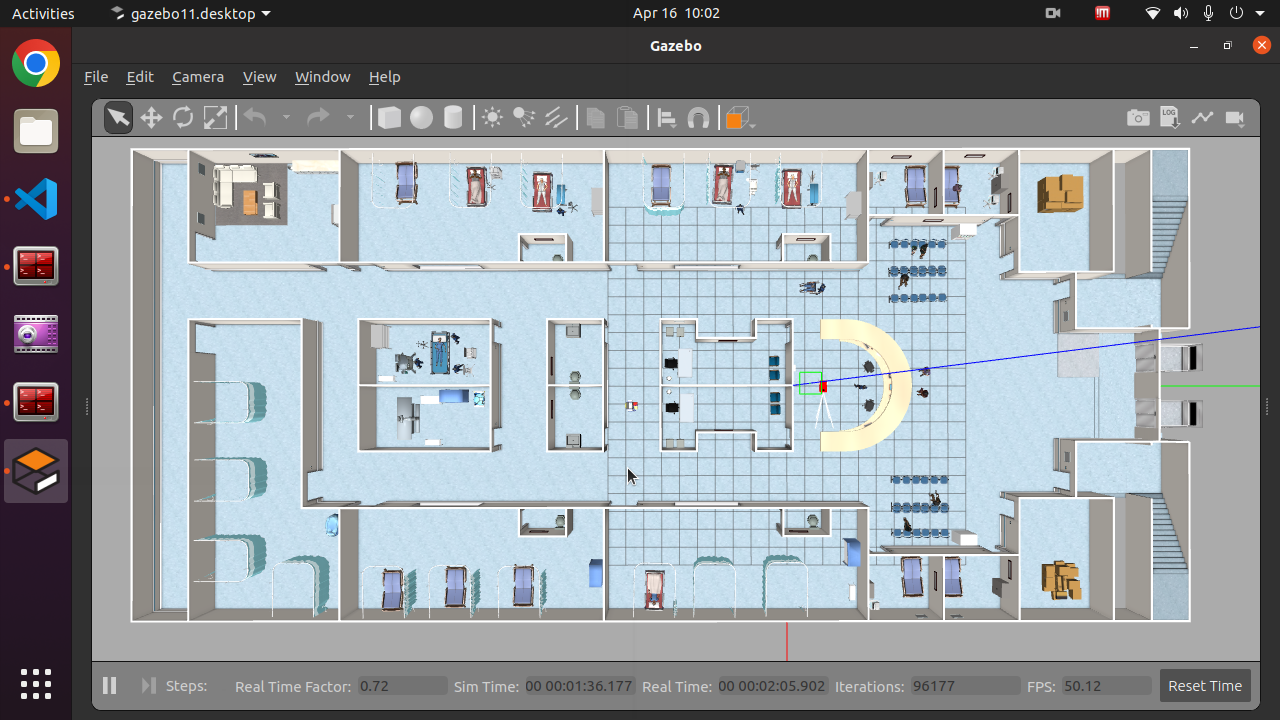This screenshot has width=1280, height=720.
Task: Add a directional light
Action: coord(556,118)
